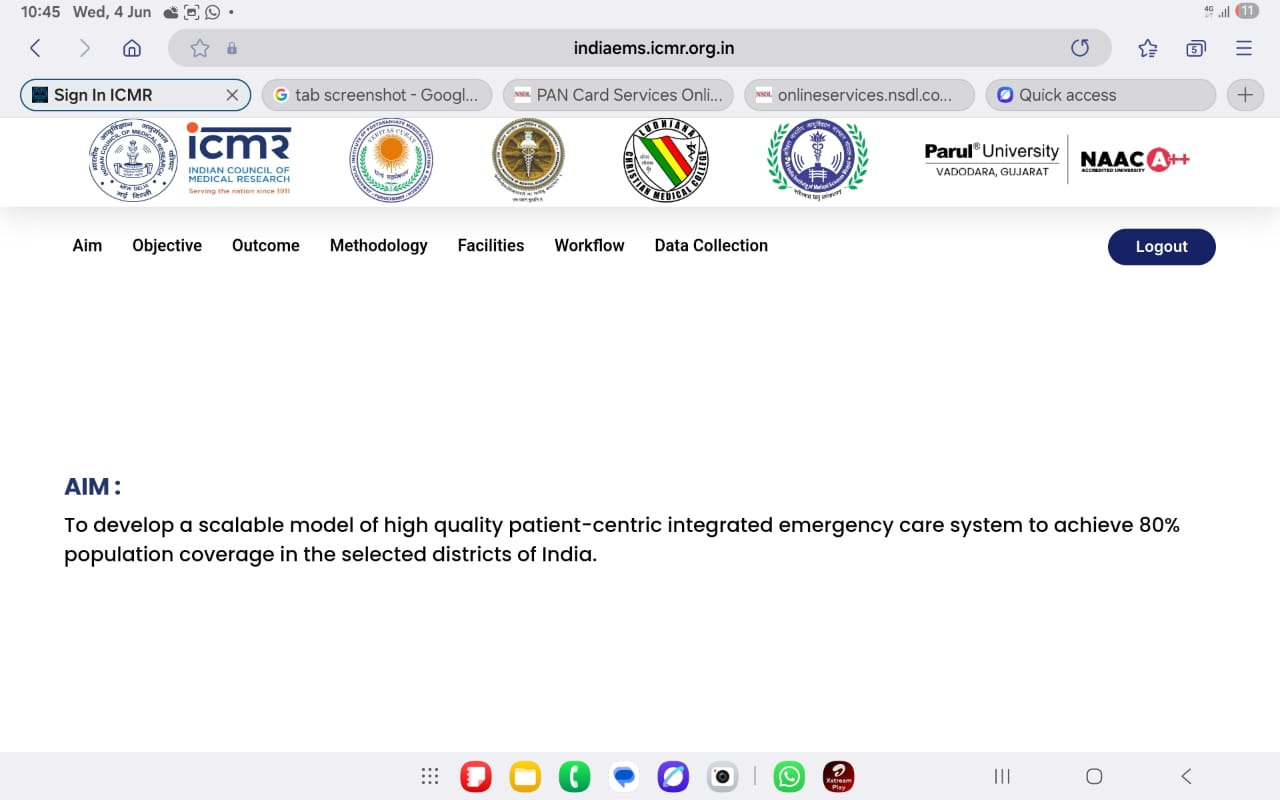Click the AIM : heading
1280x800 pixels.
[x=93, y=487]
